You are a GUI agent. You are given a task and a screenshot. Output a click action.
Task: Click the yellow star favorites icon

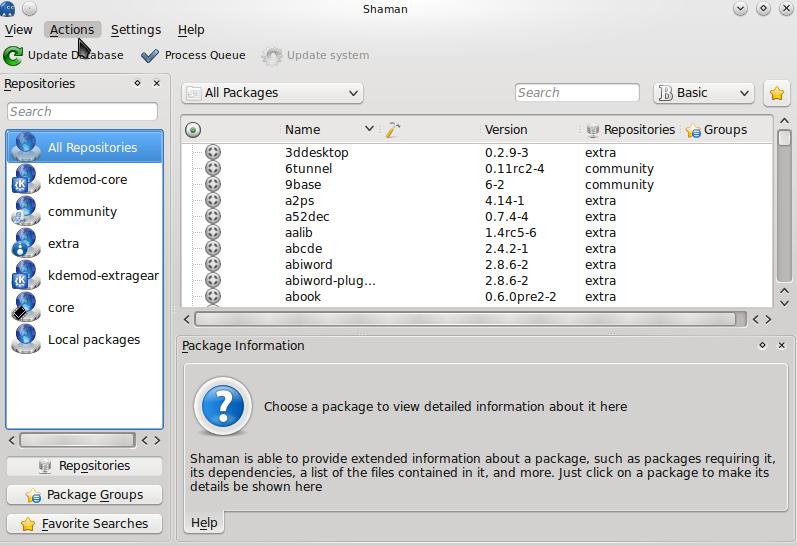pyautogui.click(x=776, y=93)
